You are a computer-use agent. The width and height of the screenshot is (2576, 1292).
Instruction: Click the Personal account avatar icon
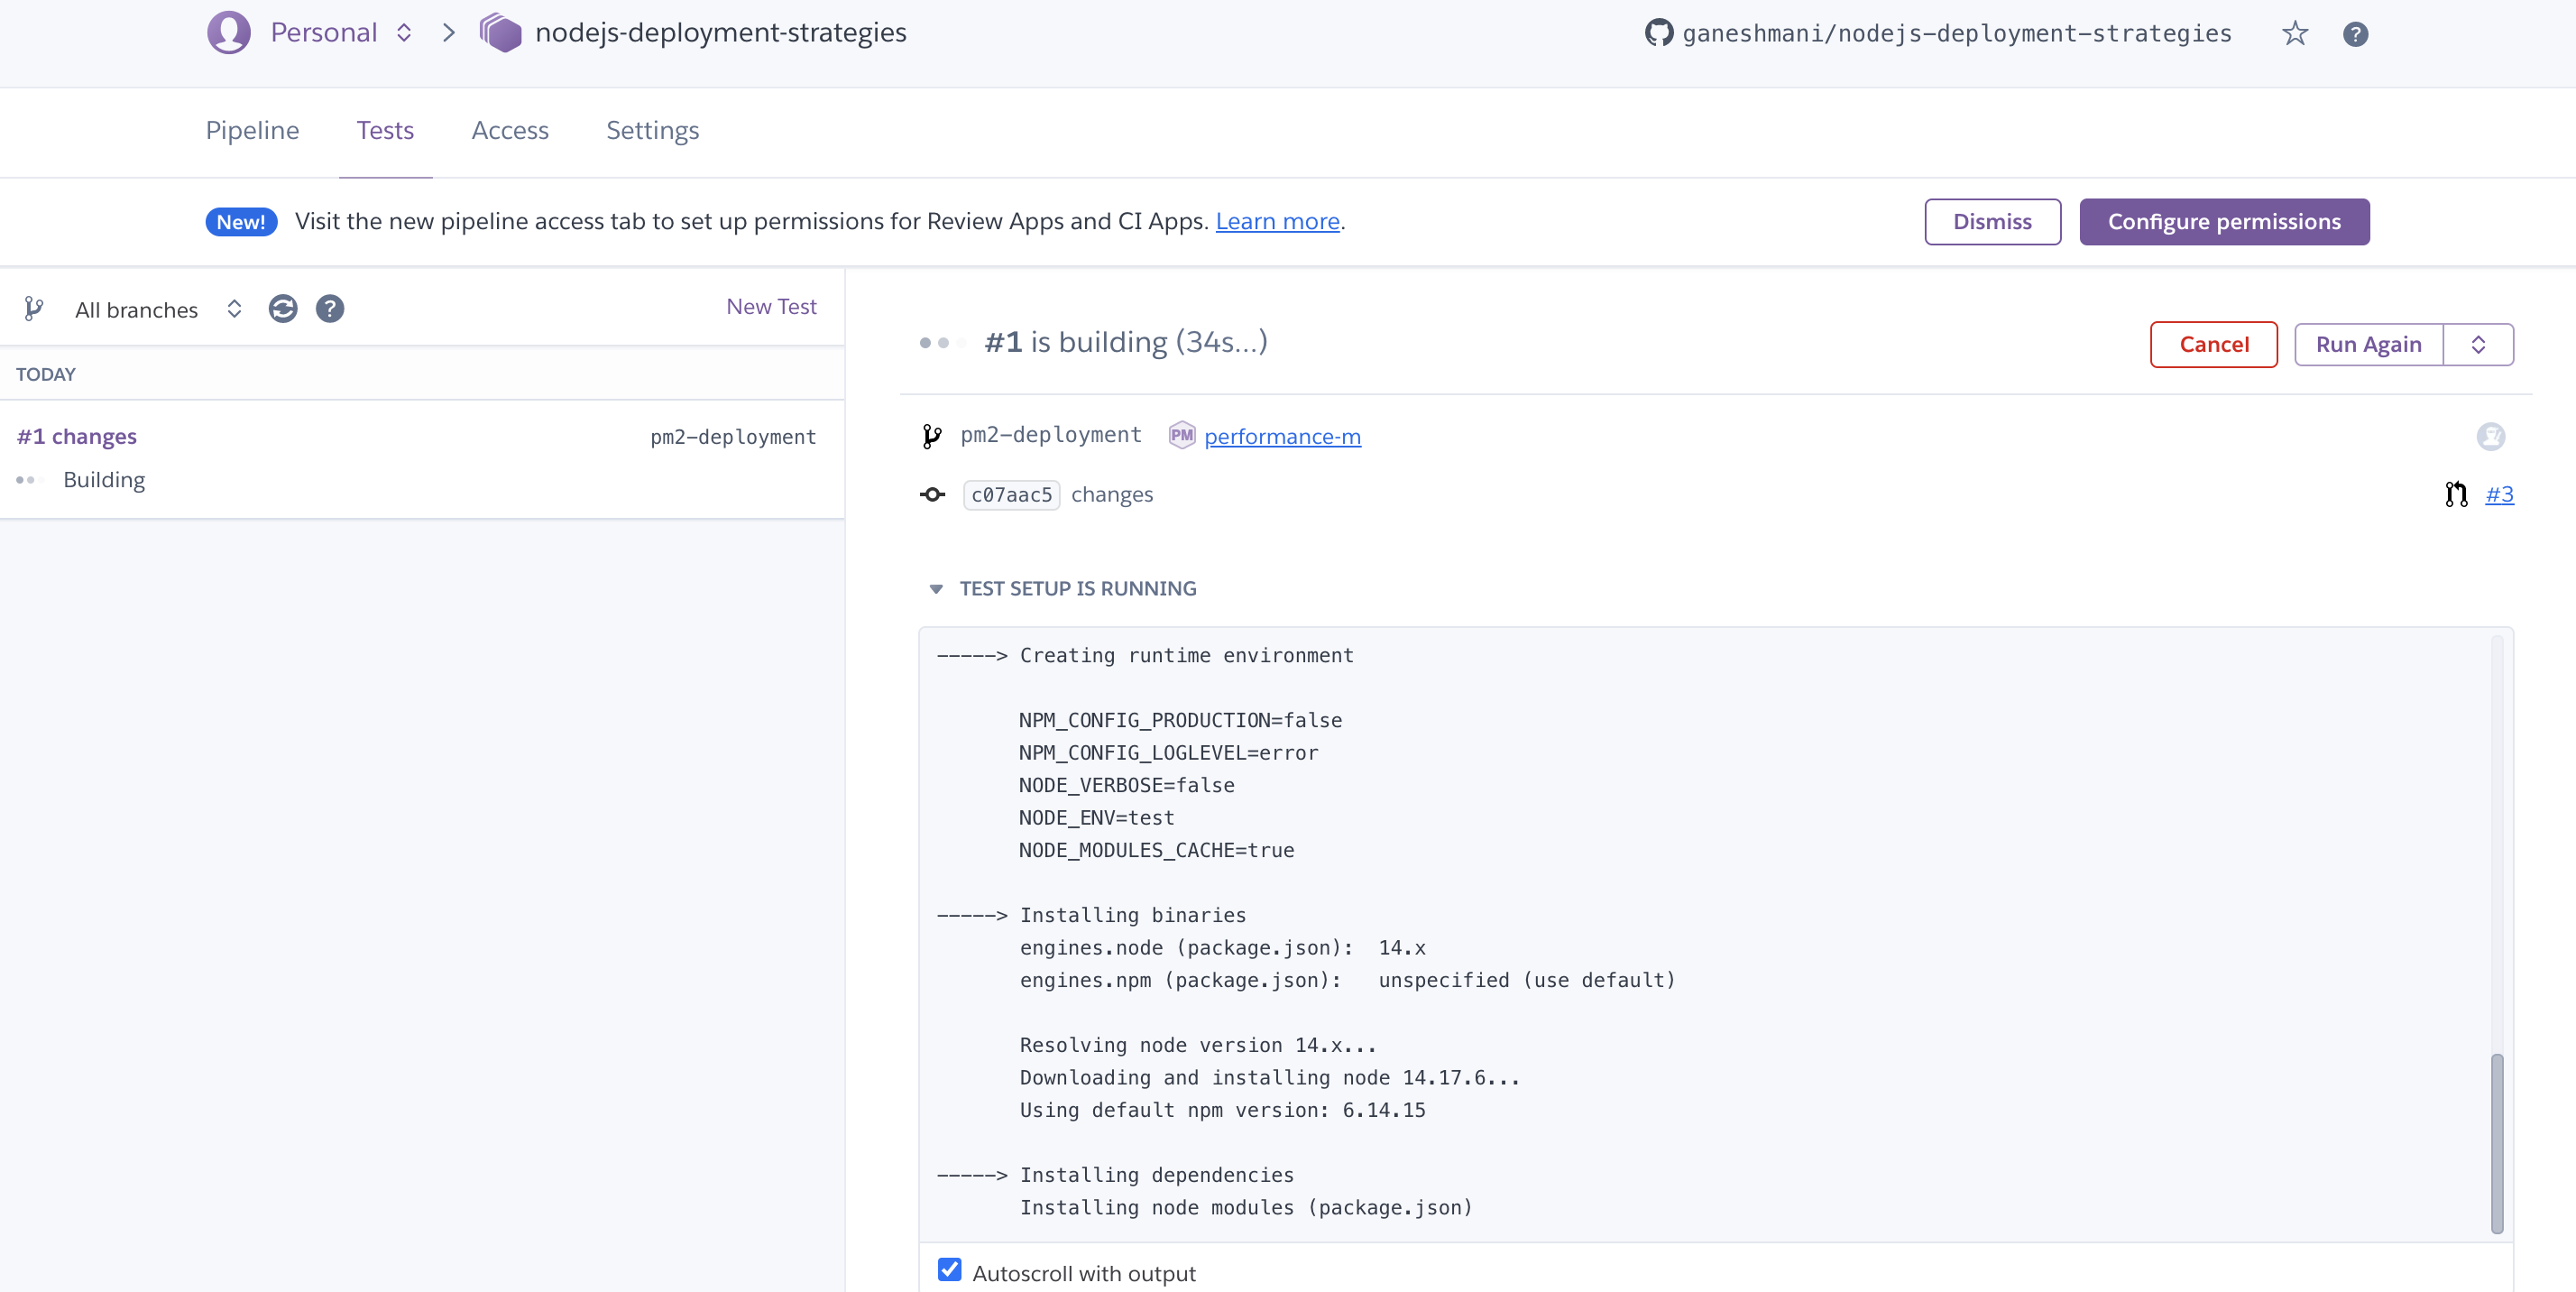[229, 33]
